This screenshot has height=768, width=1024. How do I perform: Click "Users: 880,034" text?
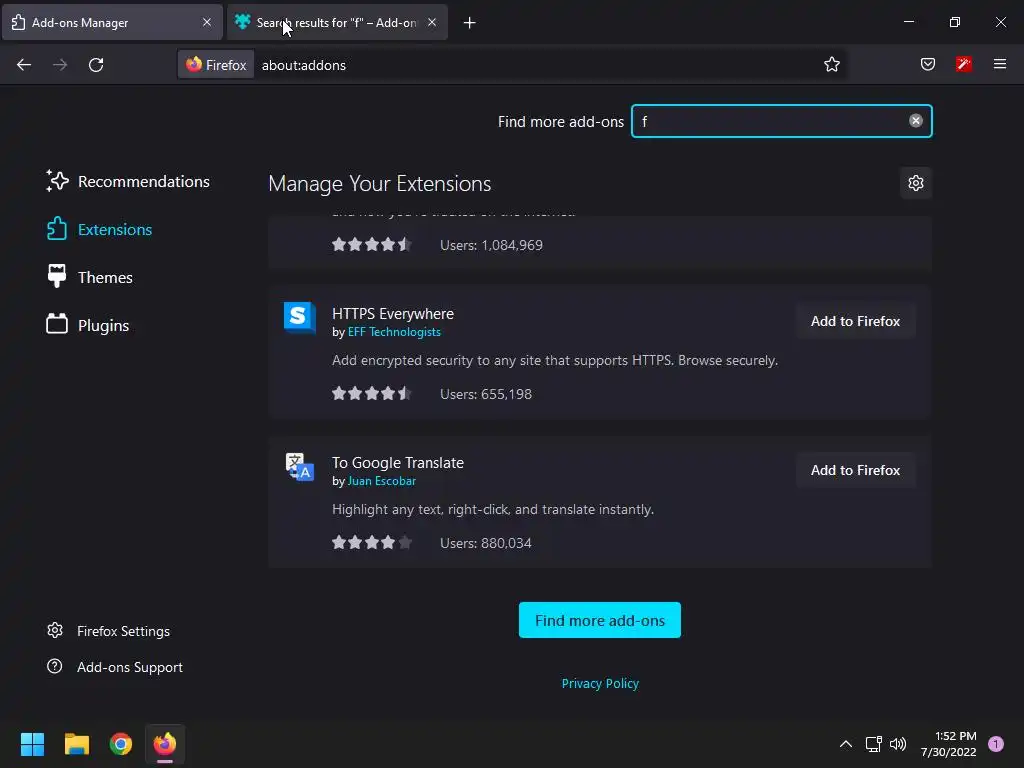tap(485, 543)
